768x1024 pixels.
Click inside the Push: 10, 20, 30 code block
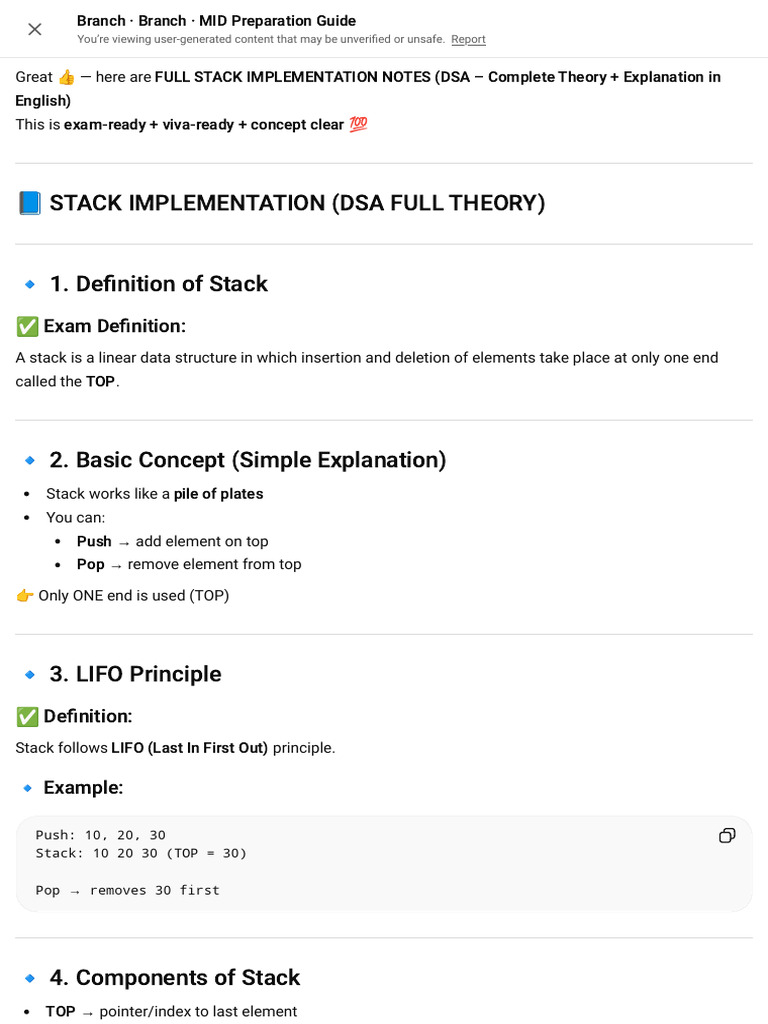pyautogui.click(x=384, y=863)
